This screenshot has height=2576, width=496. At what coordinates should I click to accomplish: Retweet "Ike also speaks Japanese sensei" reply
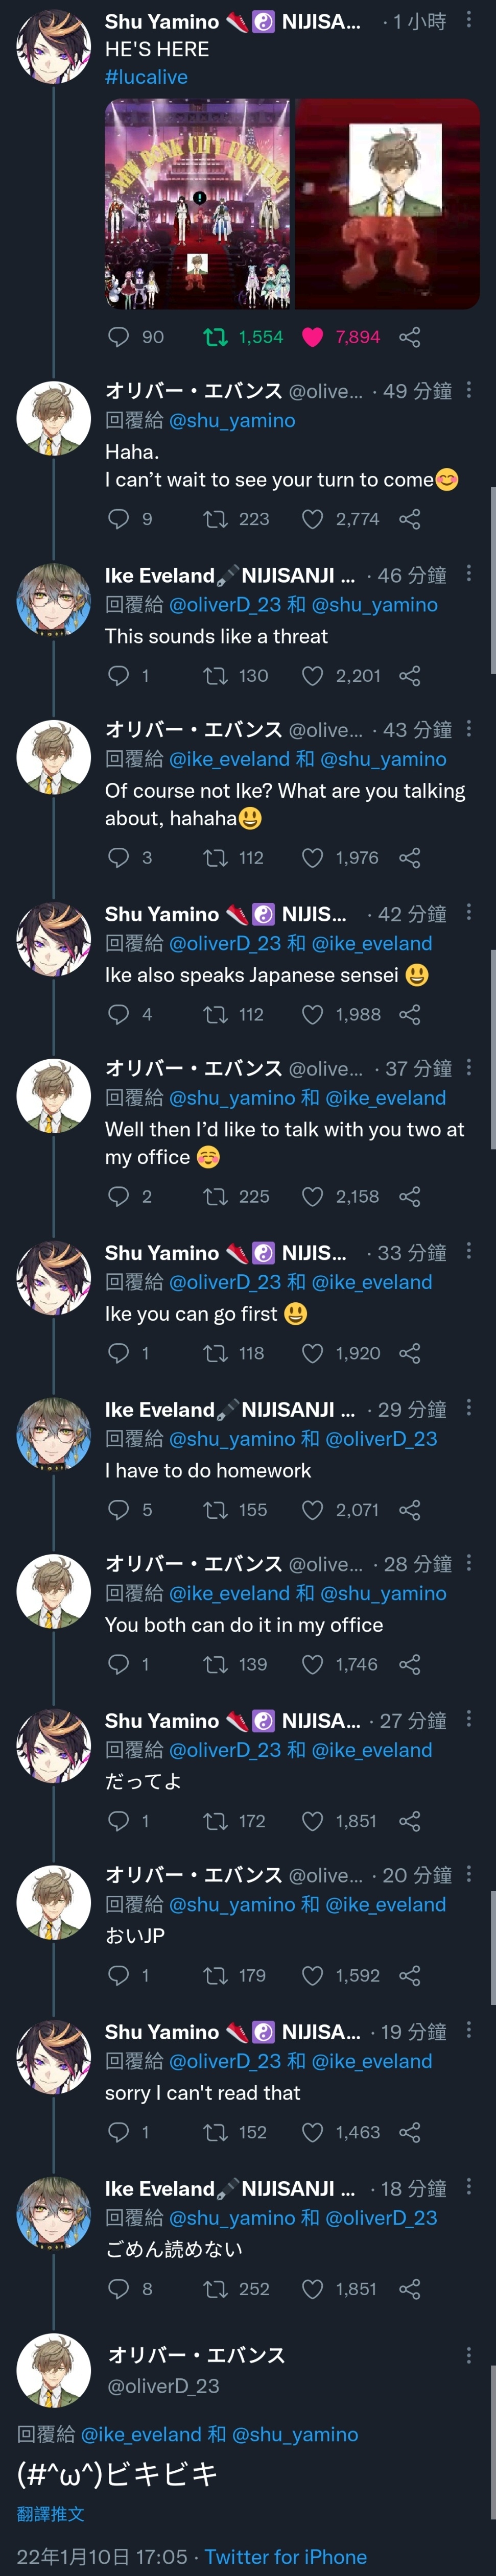[215, 1015]
